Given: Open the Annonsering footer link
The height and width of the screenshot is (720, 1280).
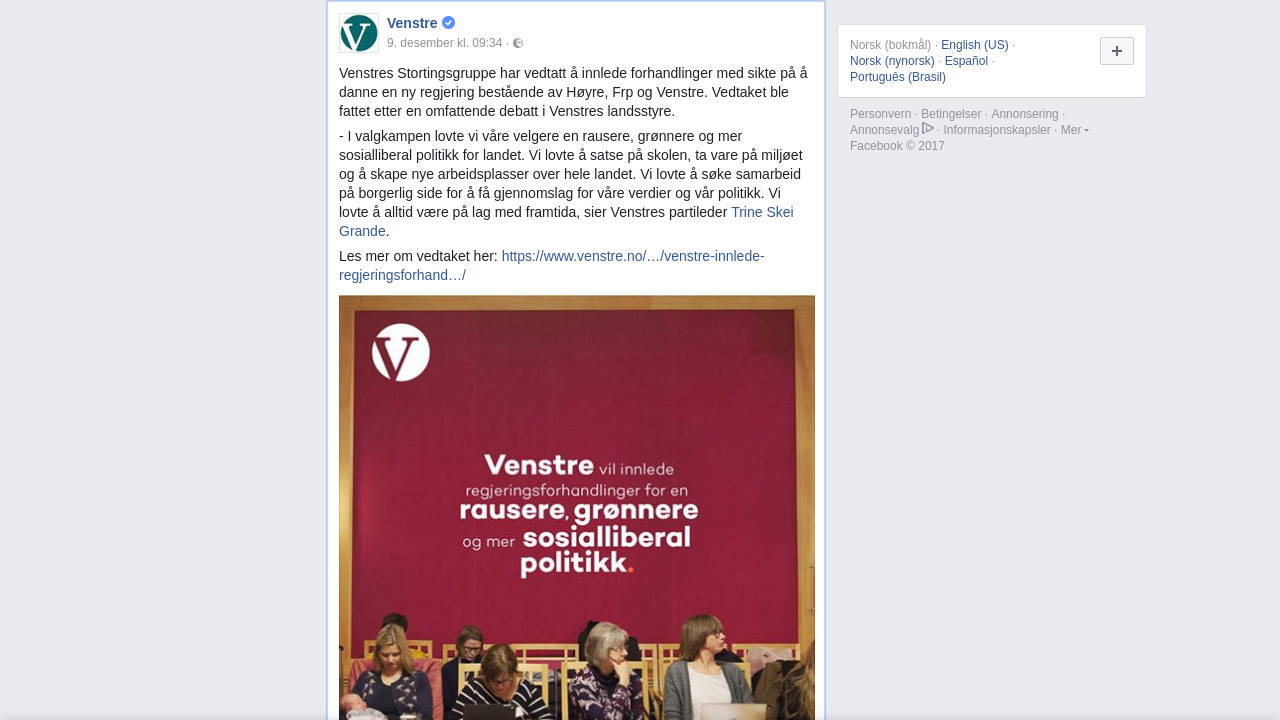Looking at the screenshot, I should (x=1025, y=114).
